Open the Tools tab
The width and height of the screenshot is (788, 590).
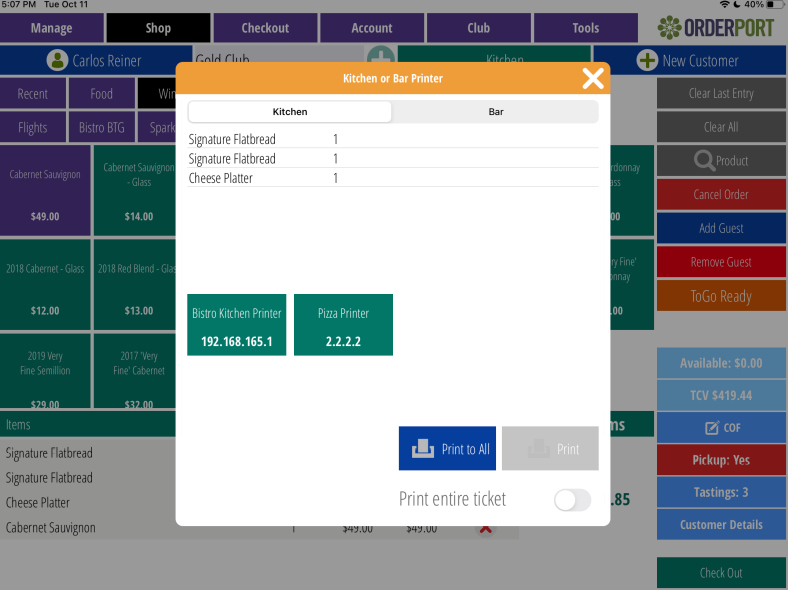[585, 28]
